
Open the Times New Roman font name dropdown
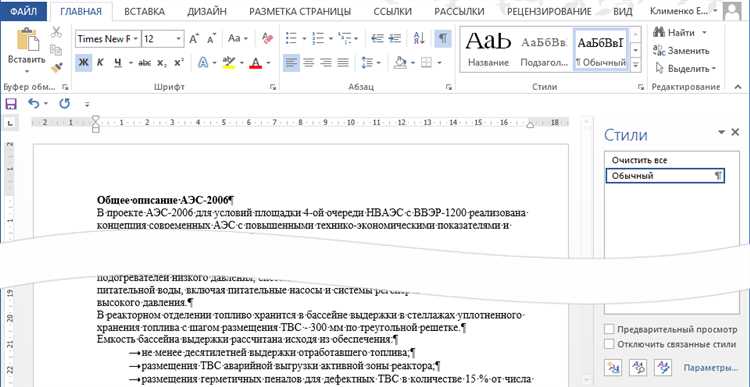click(x=136, y=39)
